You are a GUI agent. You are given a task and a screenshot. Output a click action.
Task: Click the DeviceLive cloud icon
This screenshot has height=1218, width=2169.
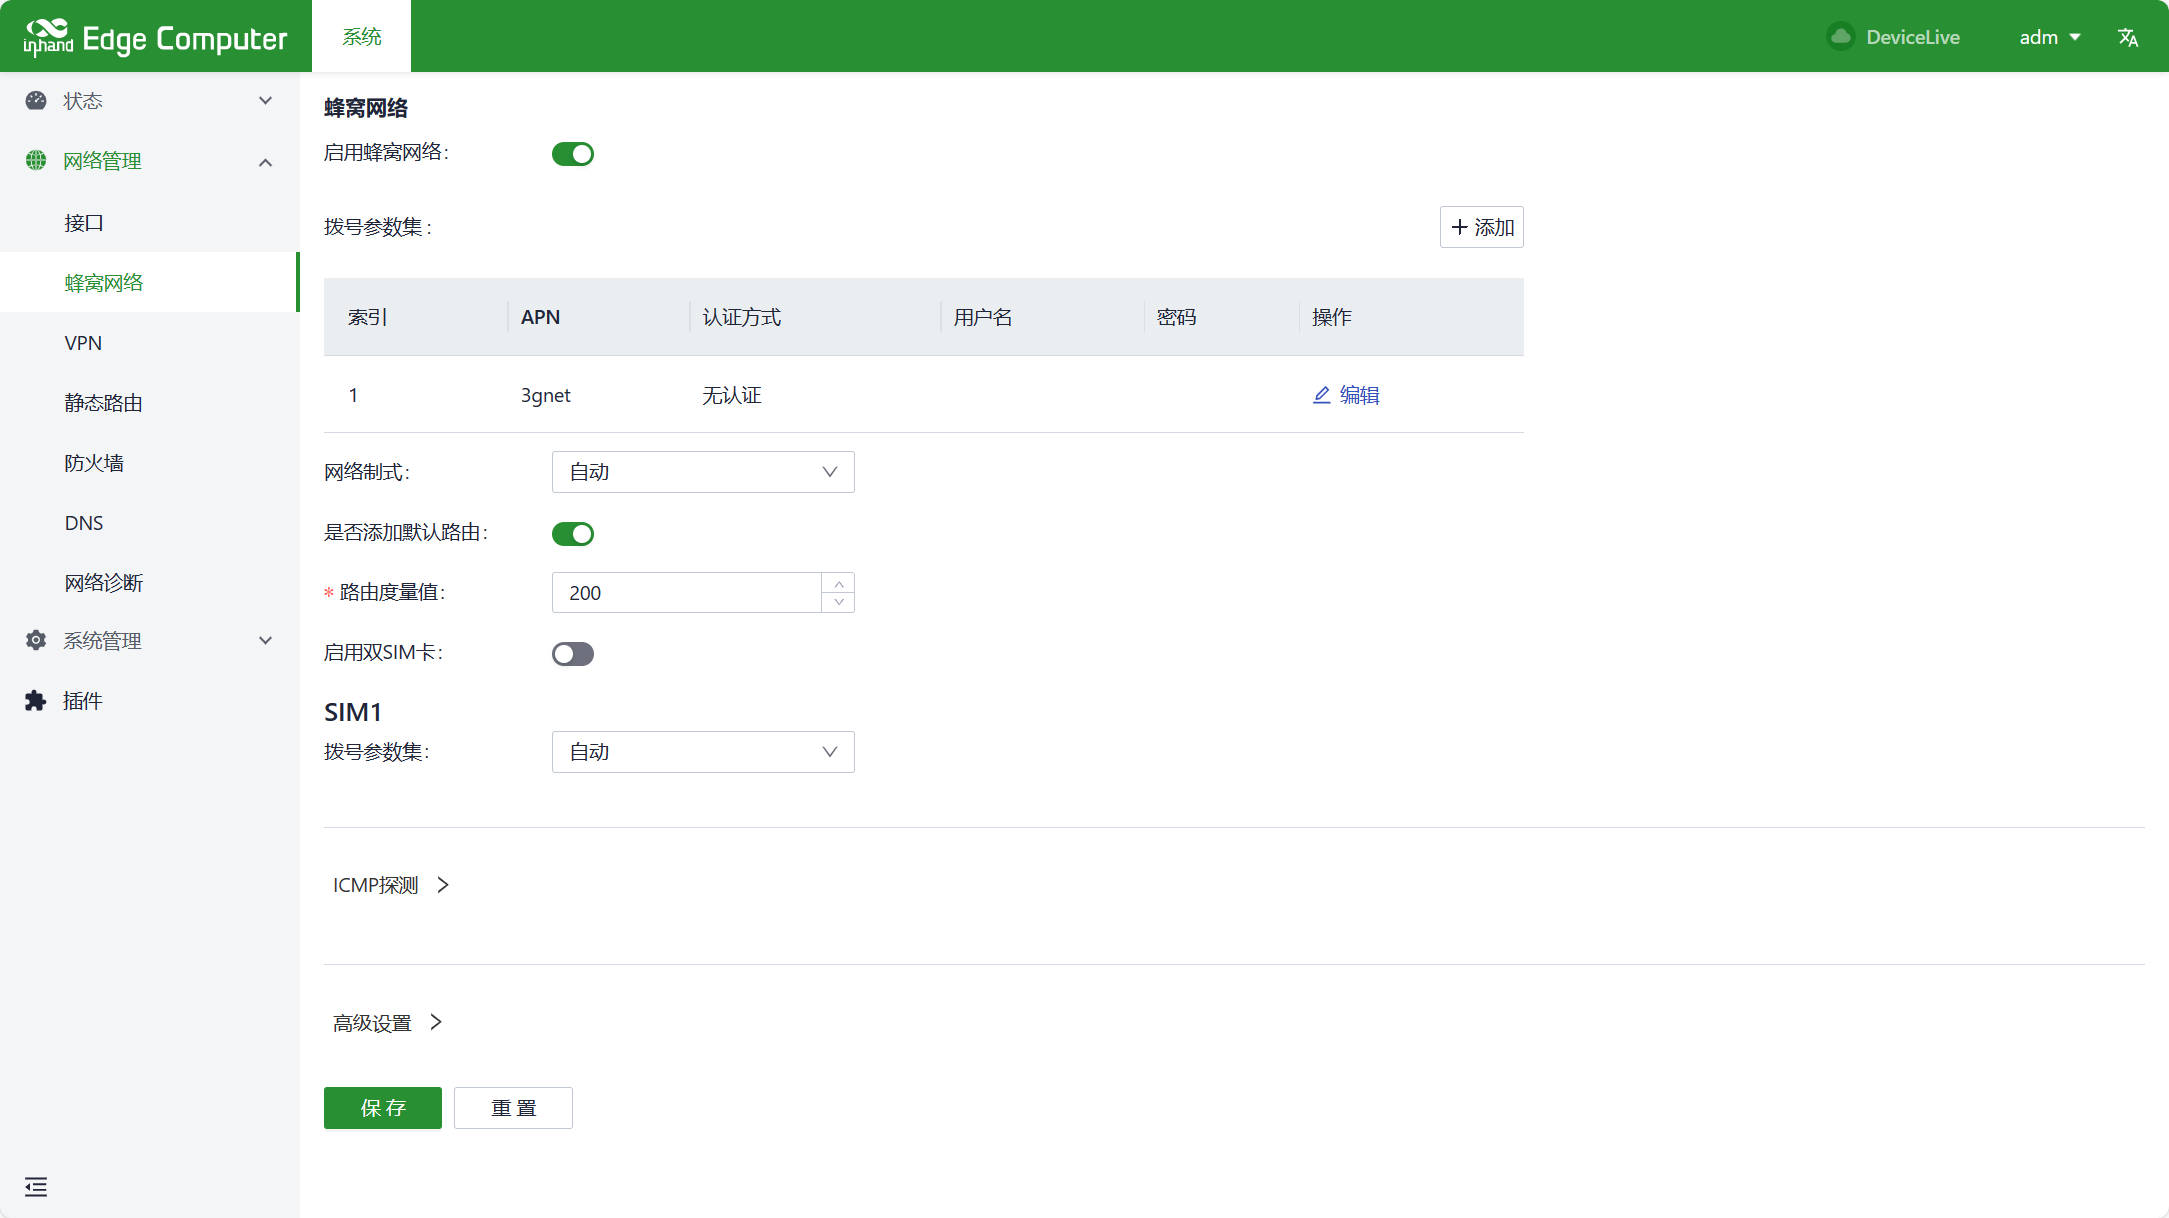pos(1841,37)
